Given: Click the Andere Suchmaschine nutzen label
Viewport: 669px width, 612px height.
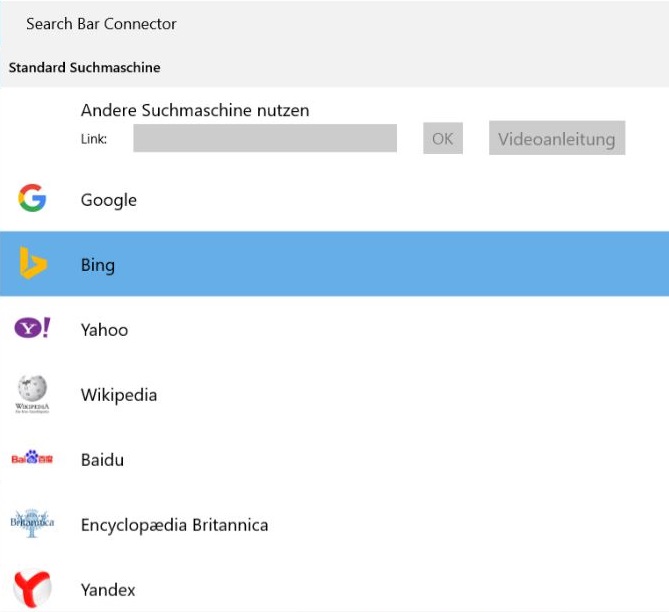Looking at the screenshot, I should [x=195, y=110].
